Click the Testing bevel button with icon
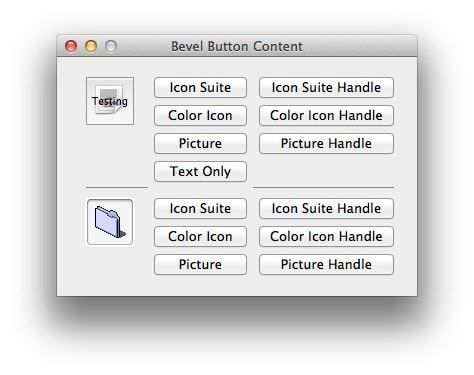 [x=110, y=101]
